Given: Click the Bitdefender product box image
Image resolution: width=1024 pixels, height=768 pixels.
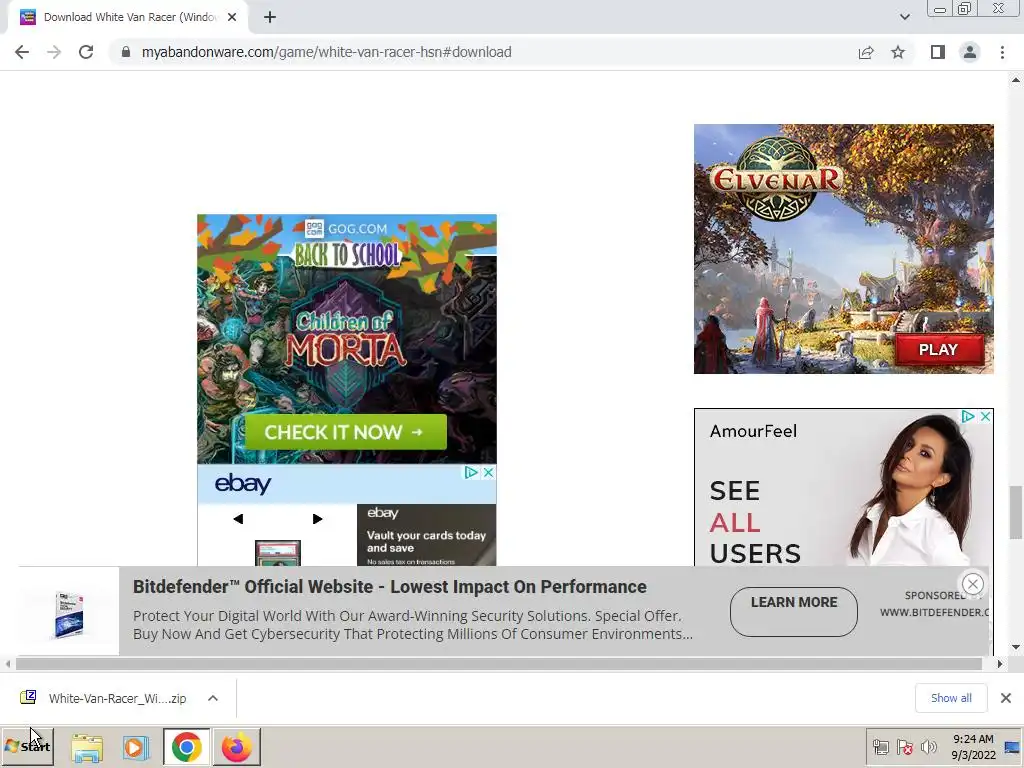Looking at the screenshot, I should [69, 614].
